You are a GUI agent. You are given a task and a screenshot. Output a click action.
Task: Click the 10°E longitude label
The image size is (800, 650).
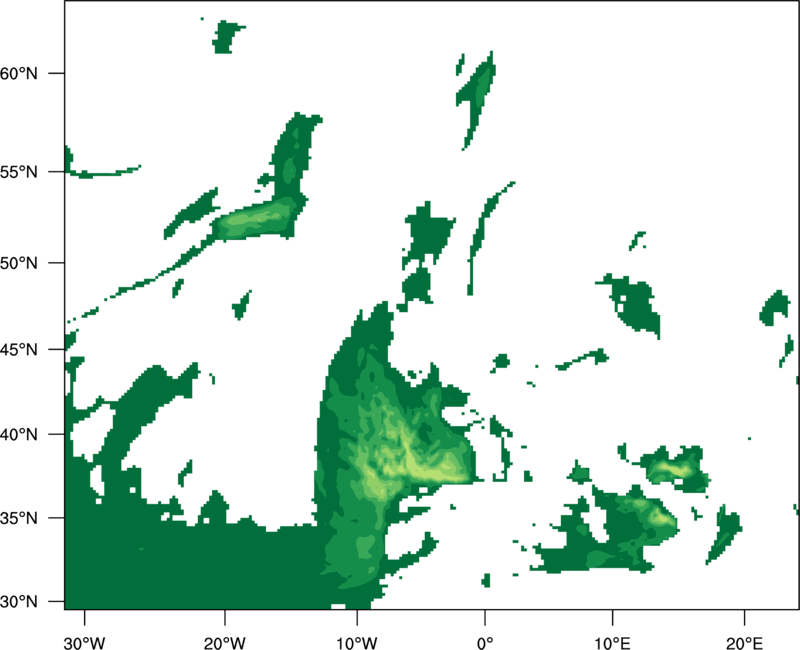[612, 643]
